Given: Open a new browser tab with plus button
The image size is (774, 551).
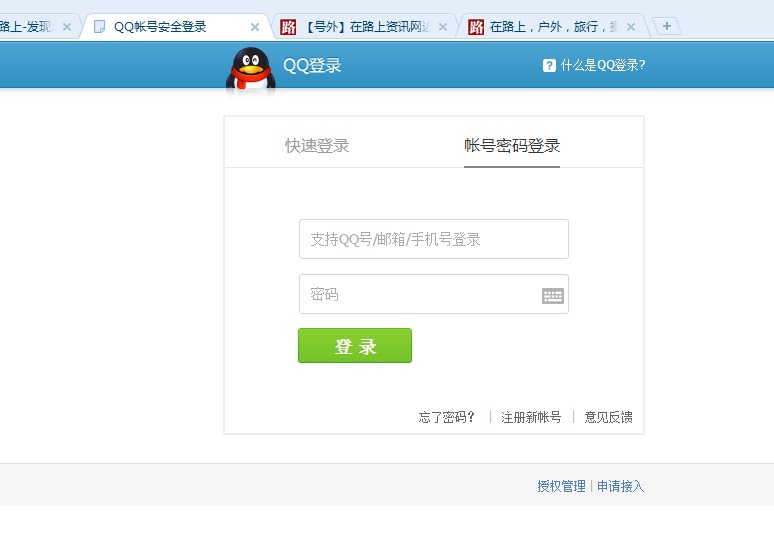Looking at the screenshot, I should pos(666,26).
